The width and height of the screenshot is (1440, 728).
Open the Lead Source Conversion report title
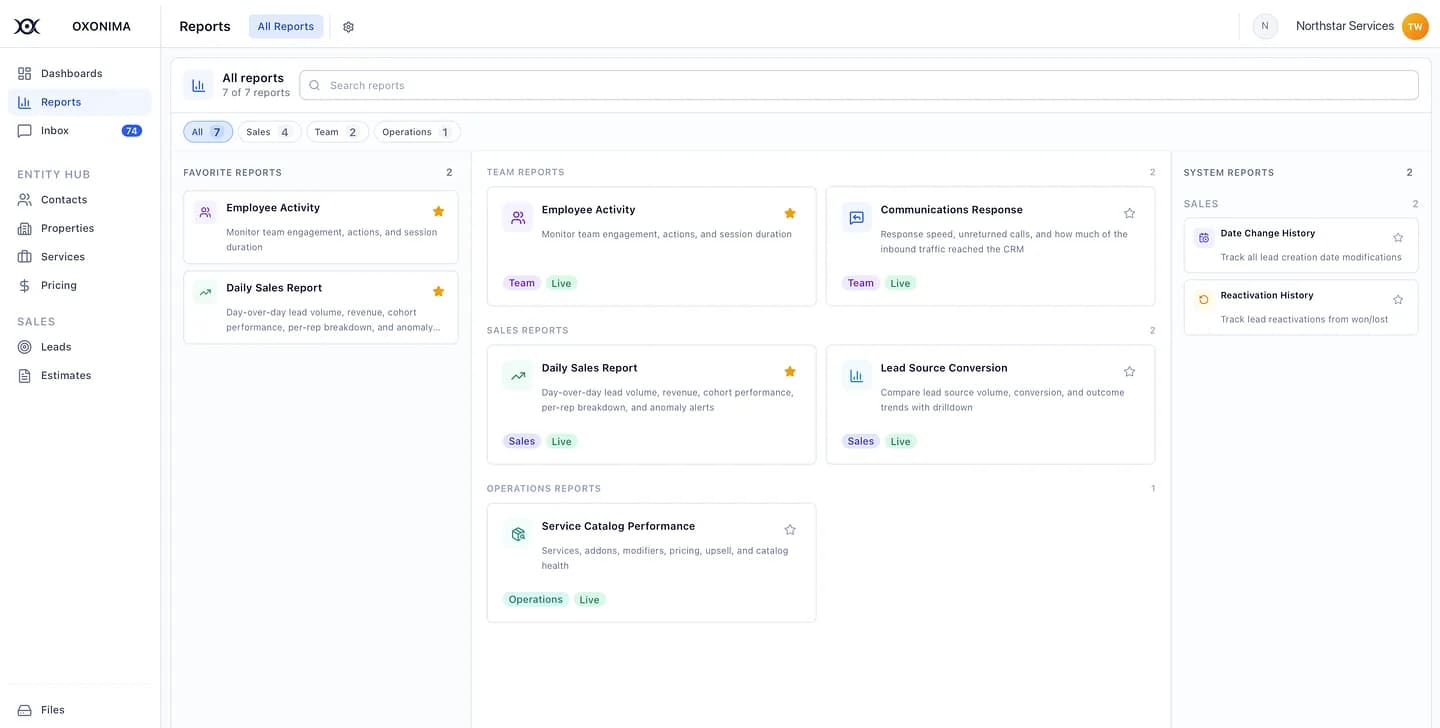pos(944,368)
